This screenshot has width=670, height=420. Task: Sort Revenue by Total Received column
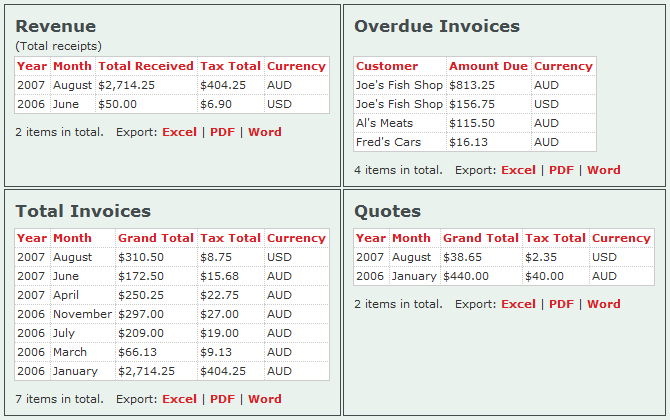point(146,66)
